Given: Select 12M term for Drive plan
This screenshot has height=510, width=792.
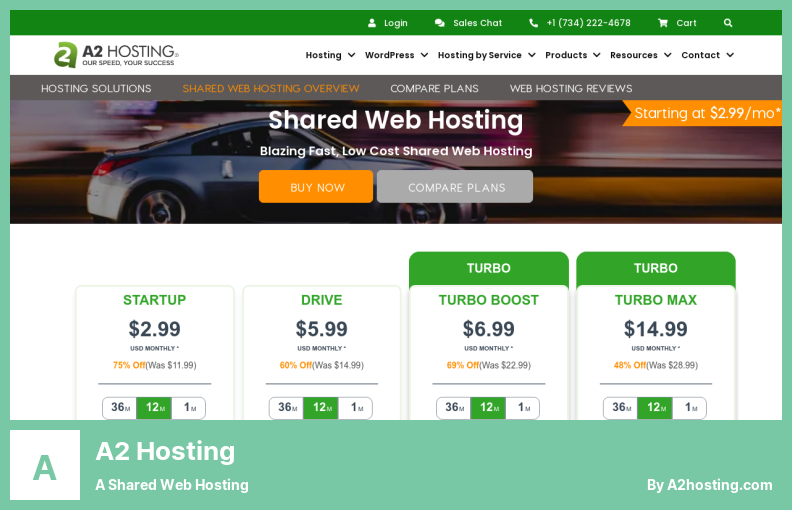Looking at the screenshot, I should (x=321, y=407).
